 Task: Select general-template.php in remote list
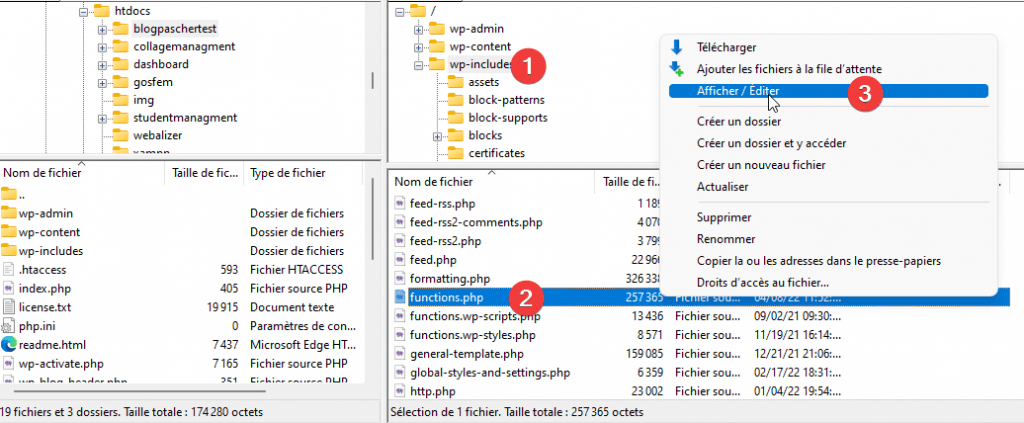pyautogui.click(x=467, y=354)
